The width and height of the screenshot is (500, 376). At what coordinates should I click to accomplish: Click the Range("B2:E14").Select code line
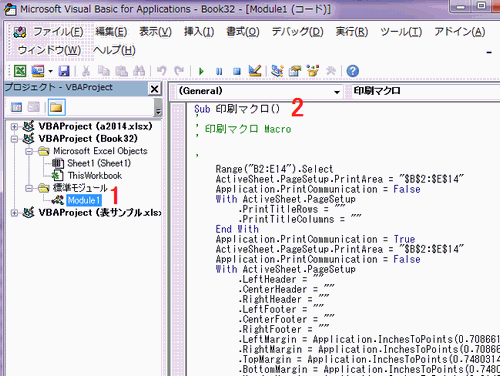(274, 169)
